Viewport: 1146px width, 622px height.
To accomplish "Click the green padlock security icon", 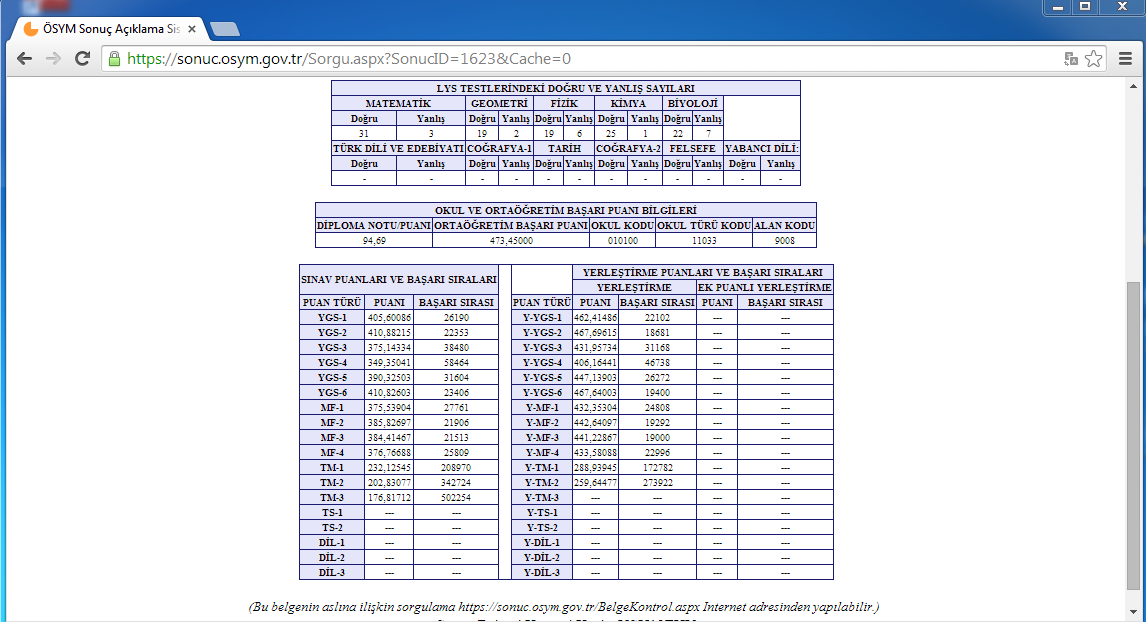I will click(114, 59).
